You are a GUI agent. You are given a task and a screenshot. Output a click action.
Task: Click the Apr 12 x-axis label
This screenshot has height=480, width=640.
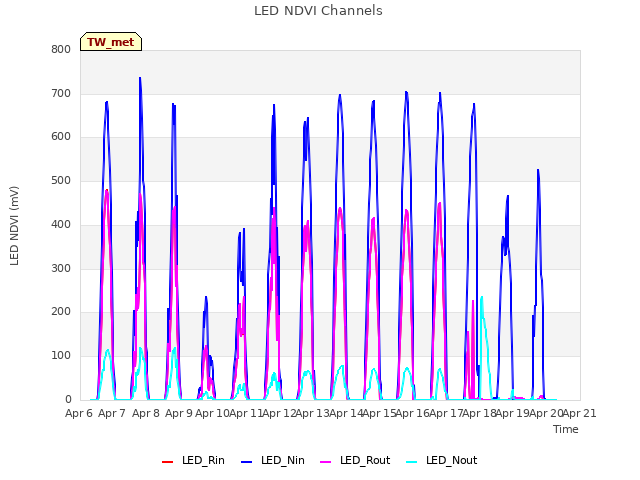click(279, 413)
